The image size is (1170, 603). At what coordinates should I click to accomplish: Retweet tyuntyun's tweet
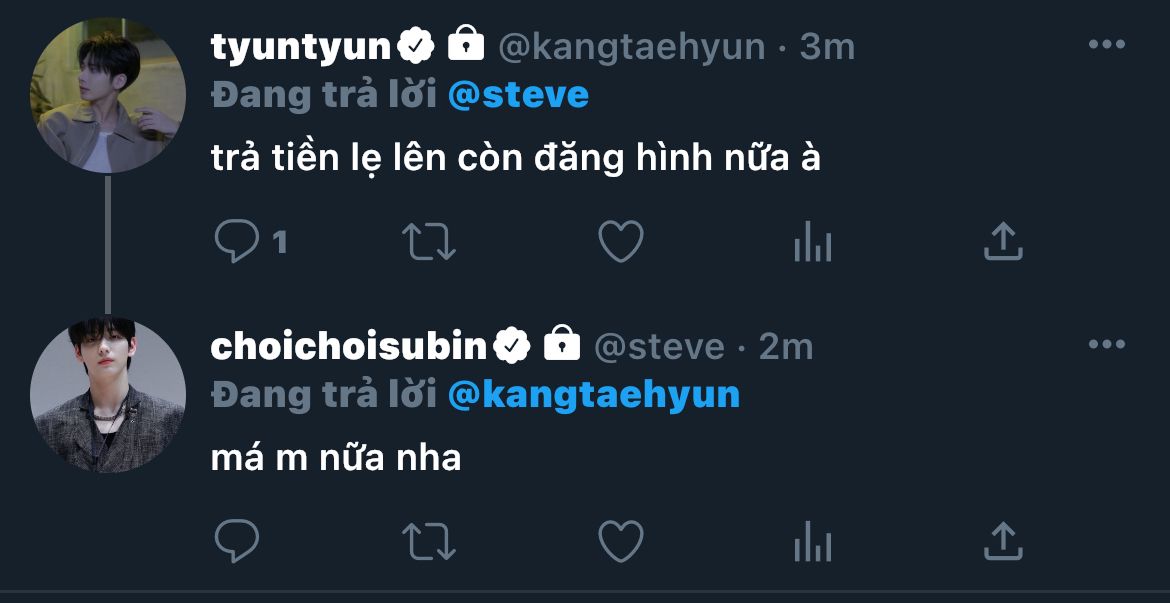click(428, 242)
